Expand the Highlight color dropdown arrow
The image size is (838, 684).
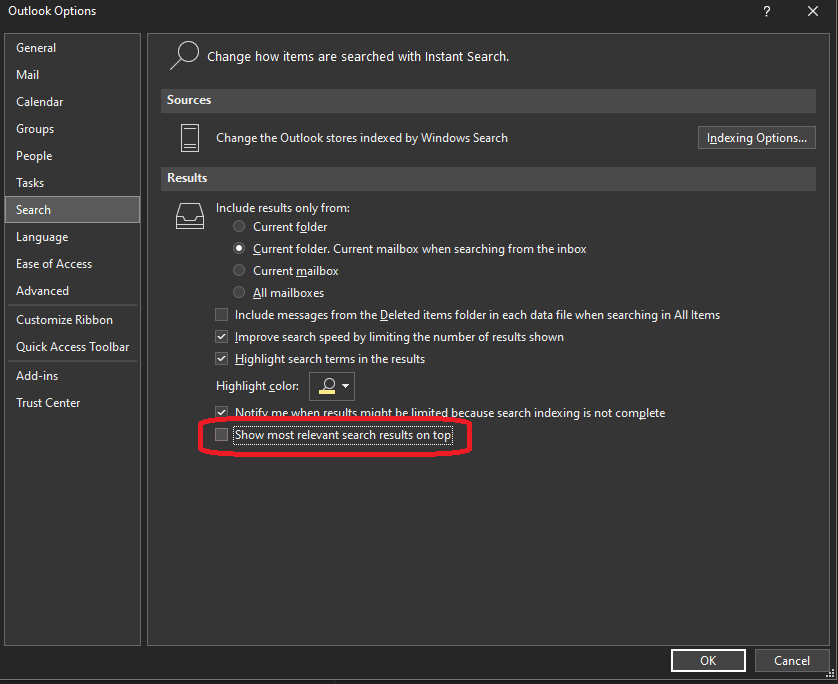[x=346, y=386]
